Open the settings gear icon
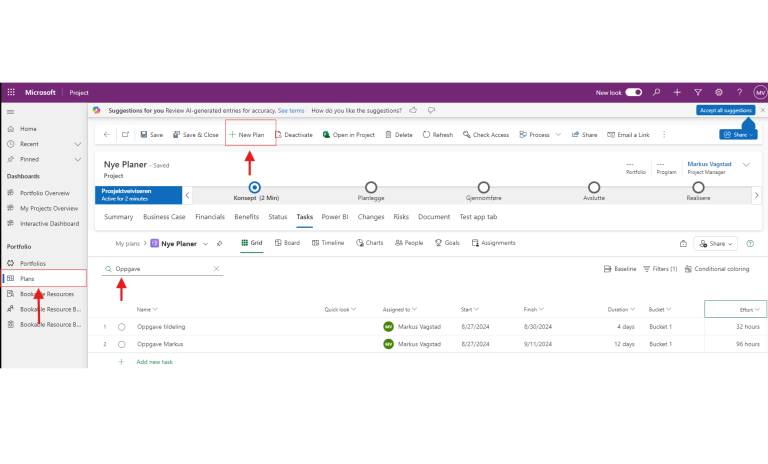The width and height of the screenshot is (768, 464). point(719,92)
